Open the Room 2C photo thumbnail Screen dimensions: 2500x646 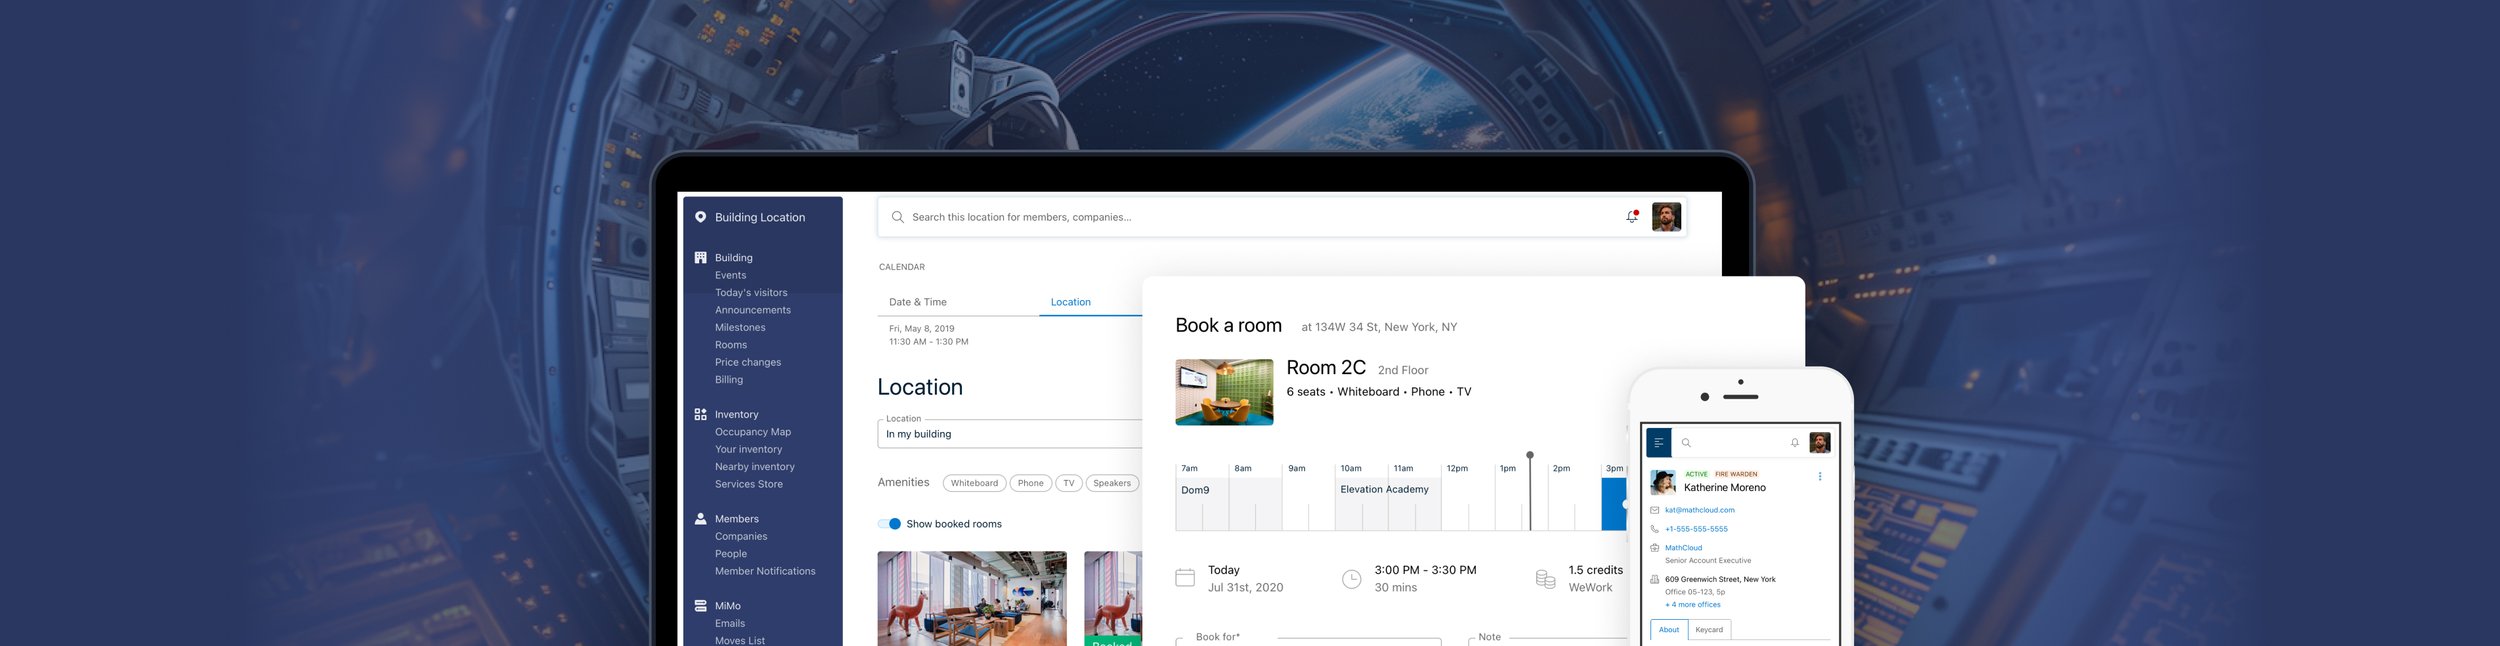coord(1224,392)
